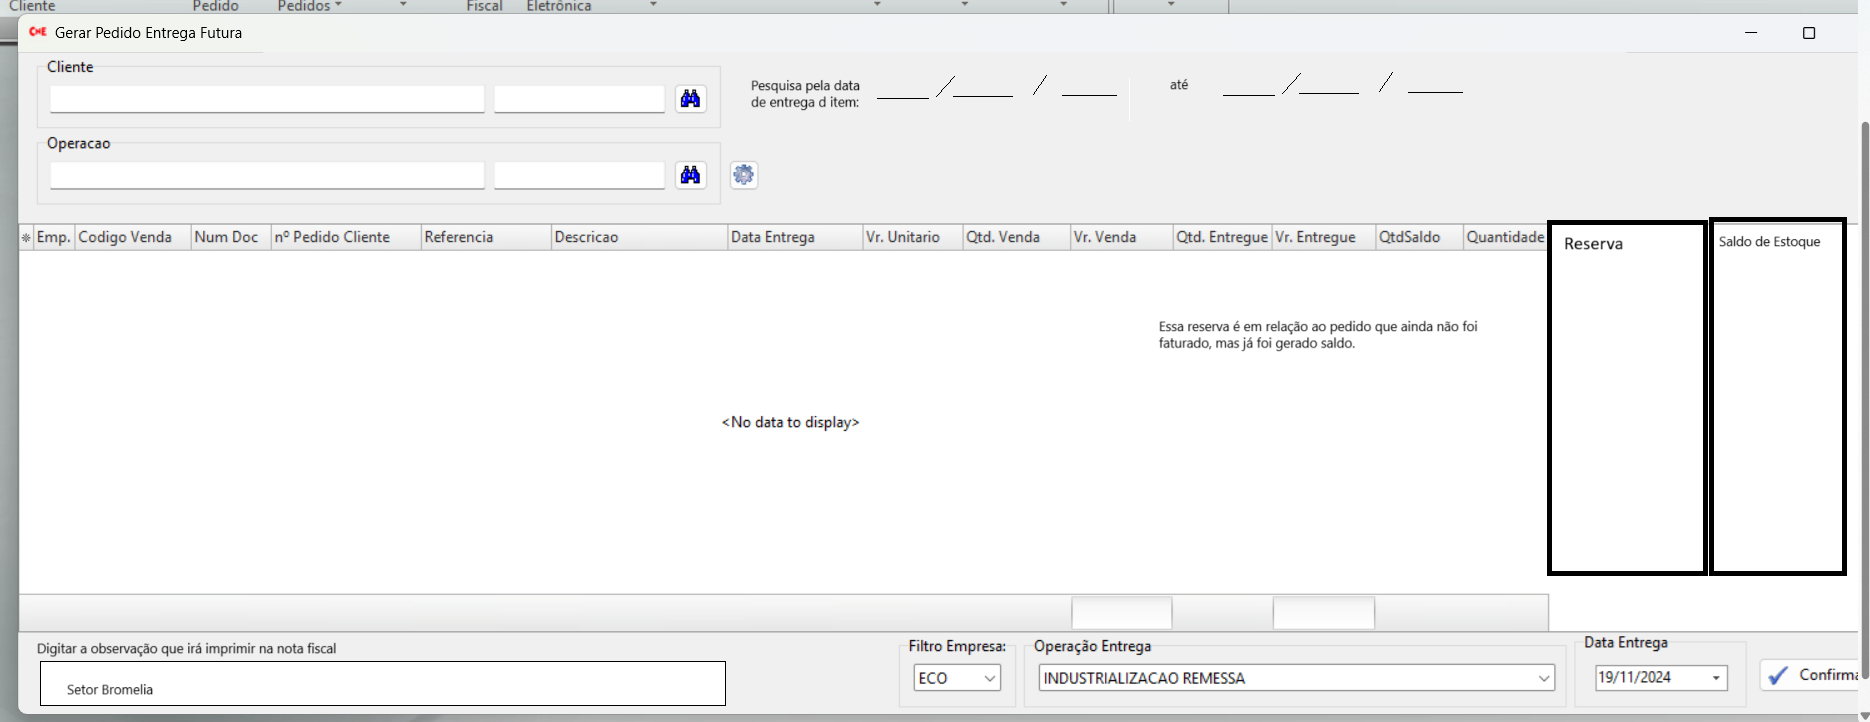Maximize the Gerar Pedido Entrega Futura window
The height and width of the screenshot is (722, 1870).
1808,33
